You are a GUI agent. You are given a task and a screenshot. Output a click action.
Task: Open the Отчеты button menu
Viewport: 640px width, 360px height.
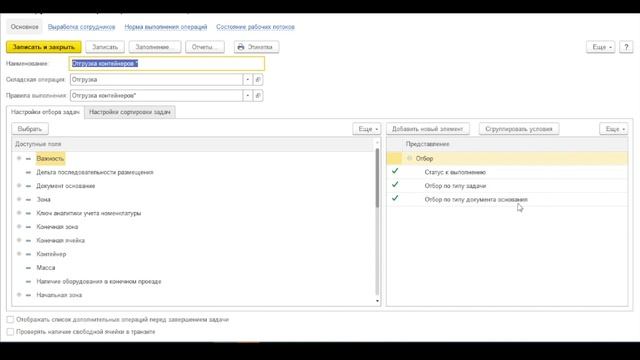click(x=205, y=47)
